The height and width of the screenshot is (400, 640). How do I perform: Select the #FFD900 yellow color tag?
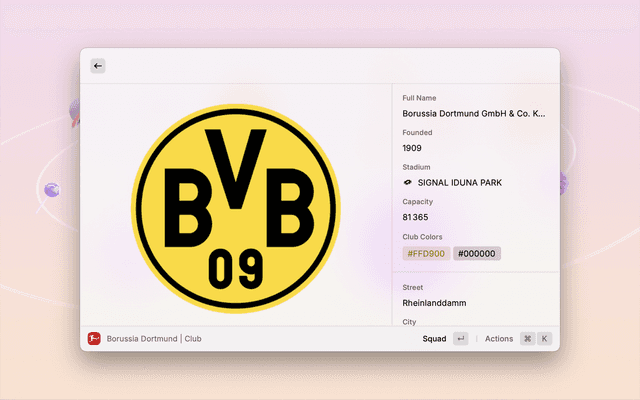pyautogui.click(x=426, y=254)
